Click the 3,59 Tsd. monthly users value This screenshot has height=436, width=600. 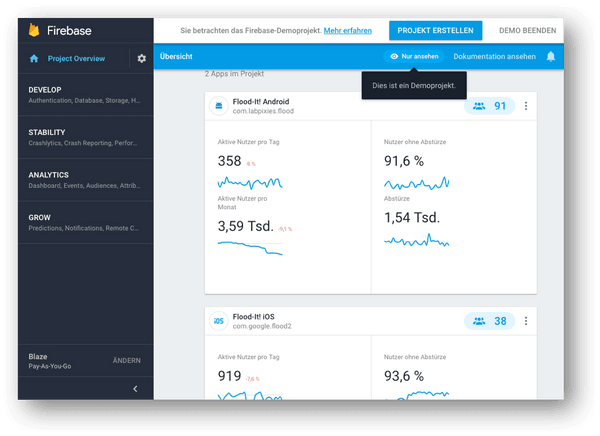[246, 226]
